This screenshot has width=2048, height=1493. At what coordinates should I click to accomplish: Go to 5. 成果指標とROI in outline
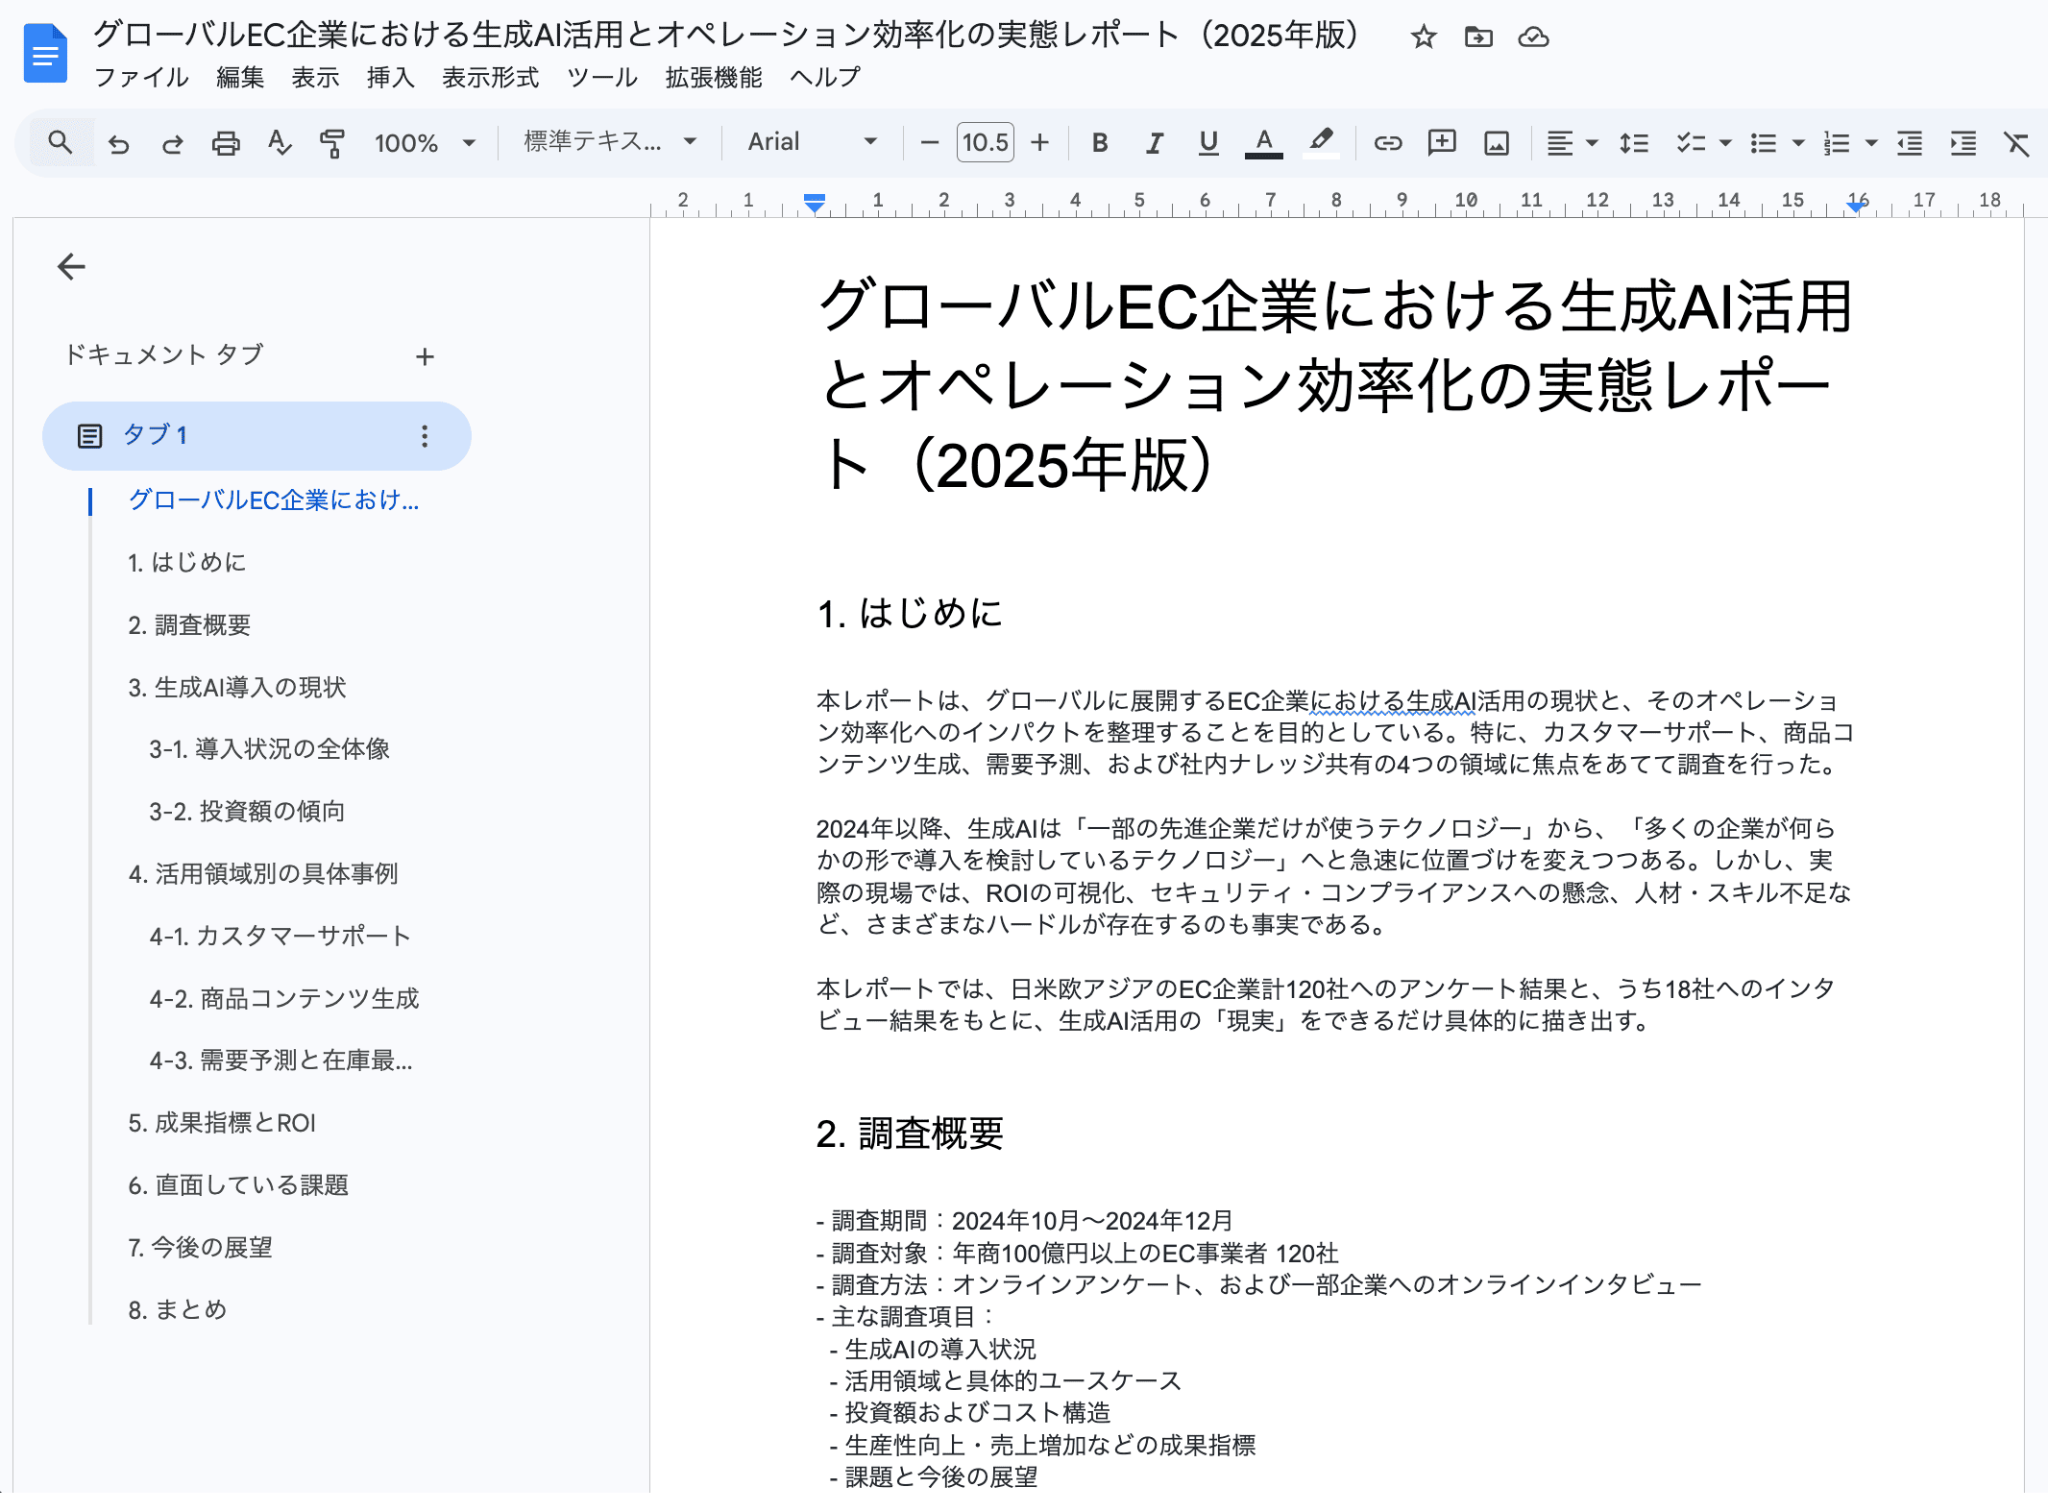222,1123
